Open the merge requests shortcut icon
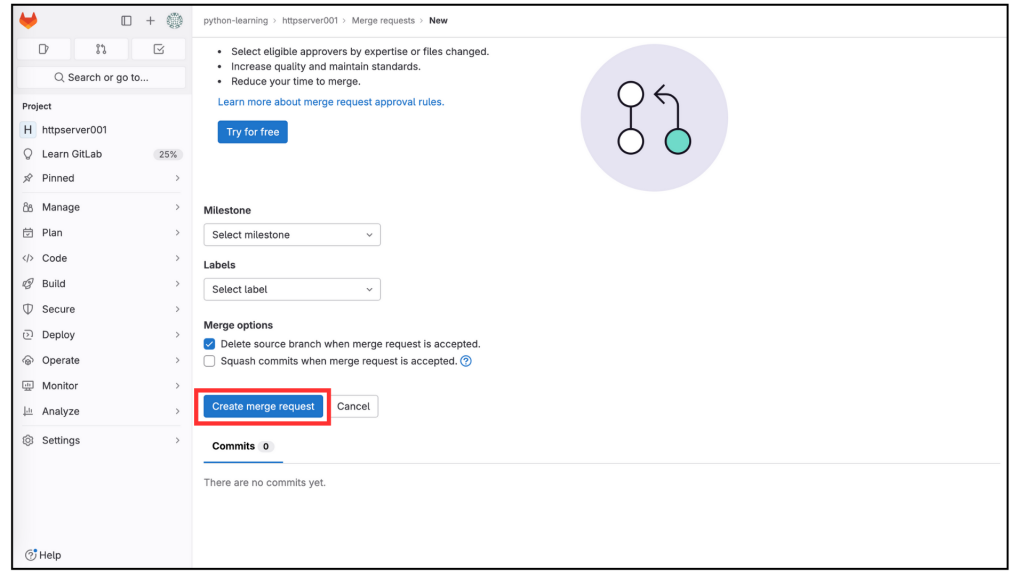 pyautogui.click(x=101, y=49)
